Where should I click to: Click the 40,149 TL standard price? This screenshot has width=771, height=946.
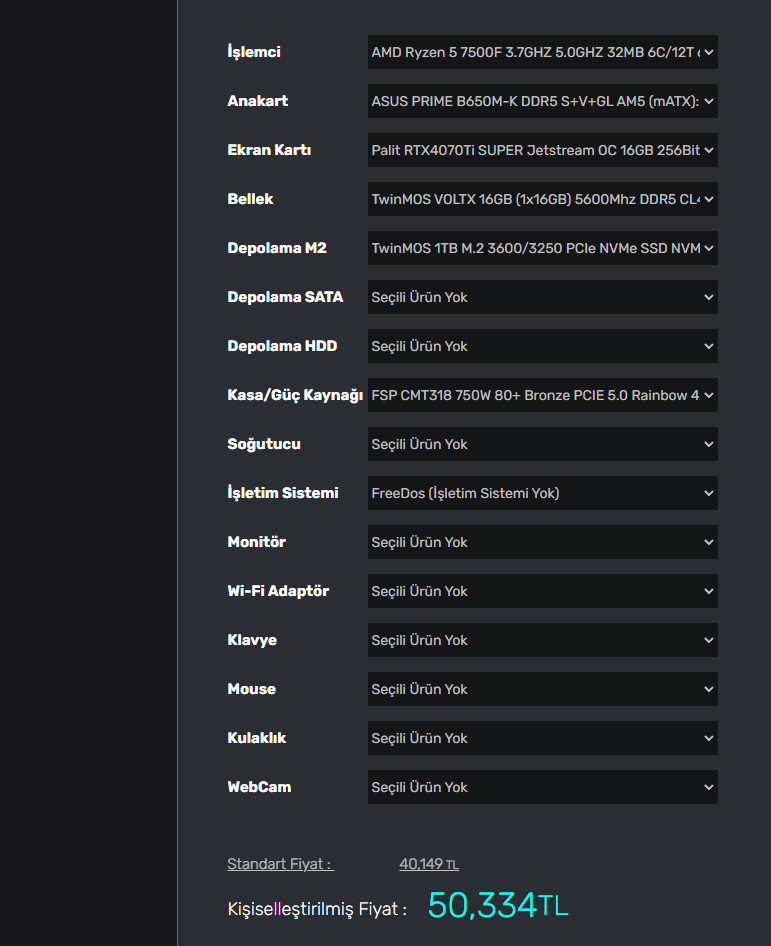(x=429, y=864)
